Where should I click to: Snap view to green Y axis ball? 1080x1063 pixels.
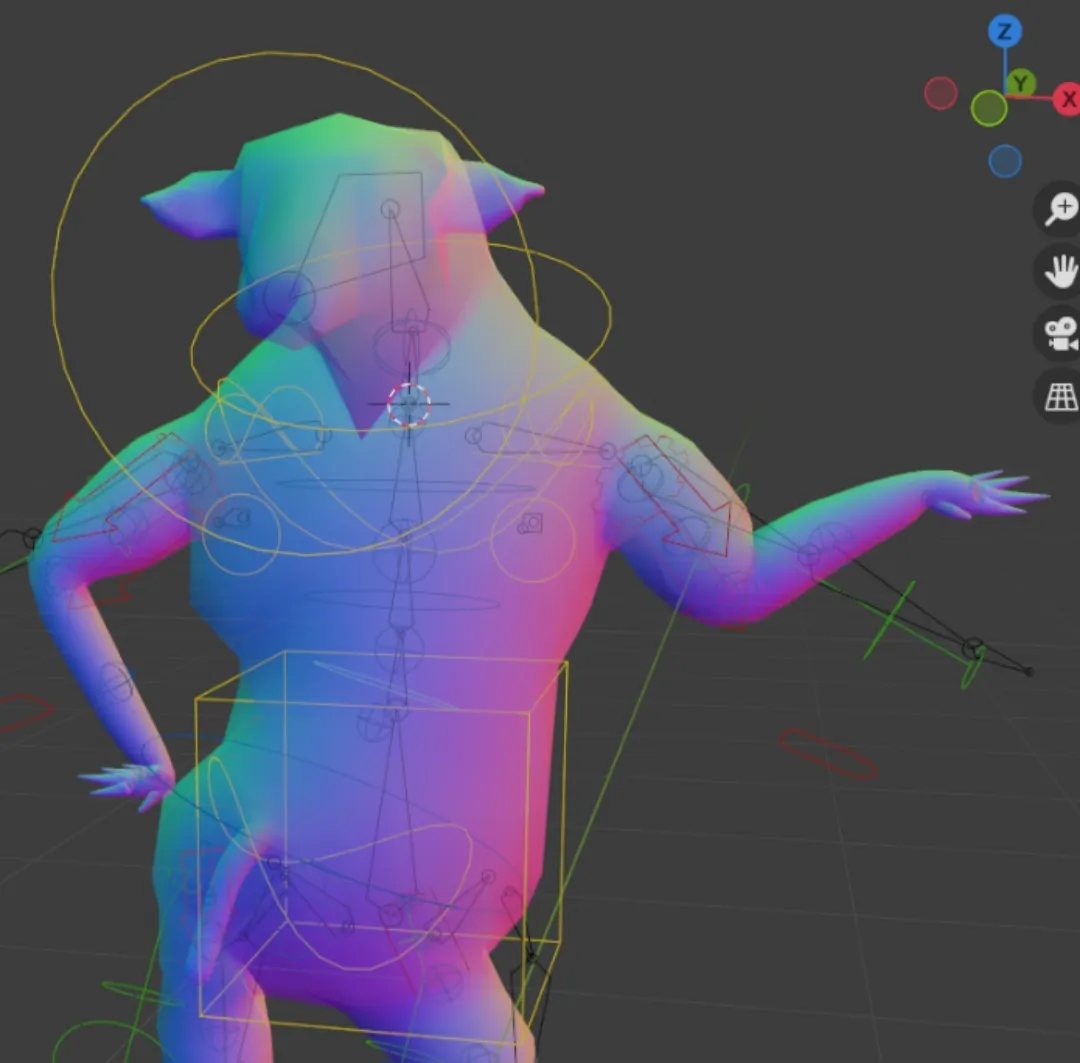tap(1019, 83)
